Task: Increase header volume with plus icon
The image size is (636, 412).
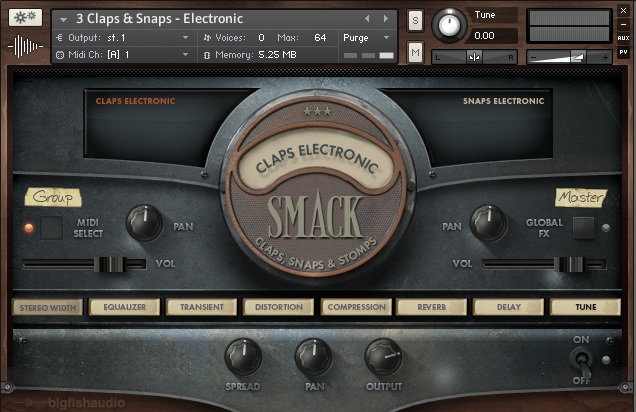Action: [x=605, y=58]
